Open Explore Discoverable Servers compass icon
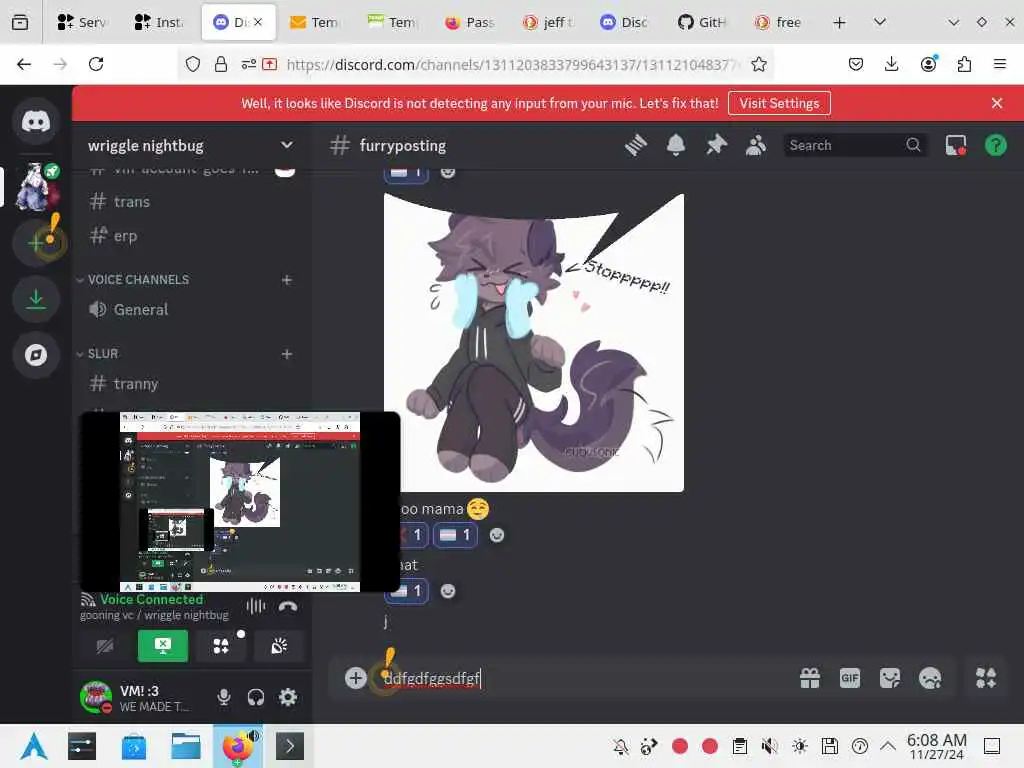 [x=36, y=355]
